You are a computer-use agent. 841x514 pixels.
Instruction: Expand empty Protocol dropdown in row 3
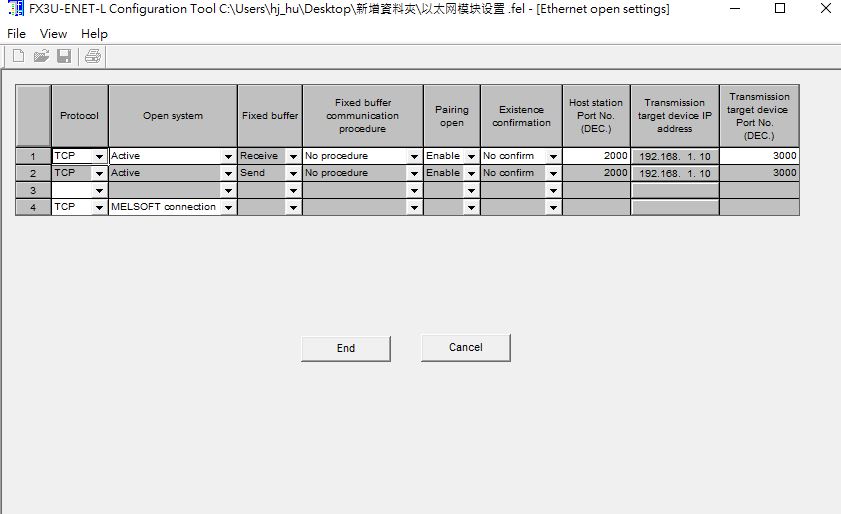99,191
